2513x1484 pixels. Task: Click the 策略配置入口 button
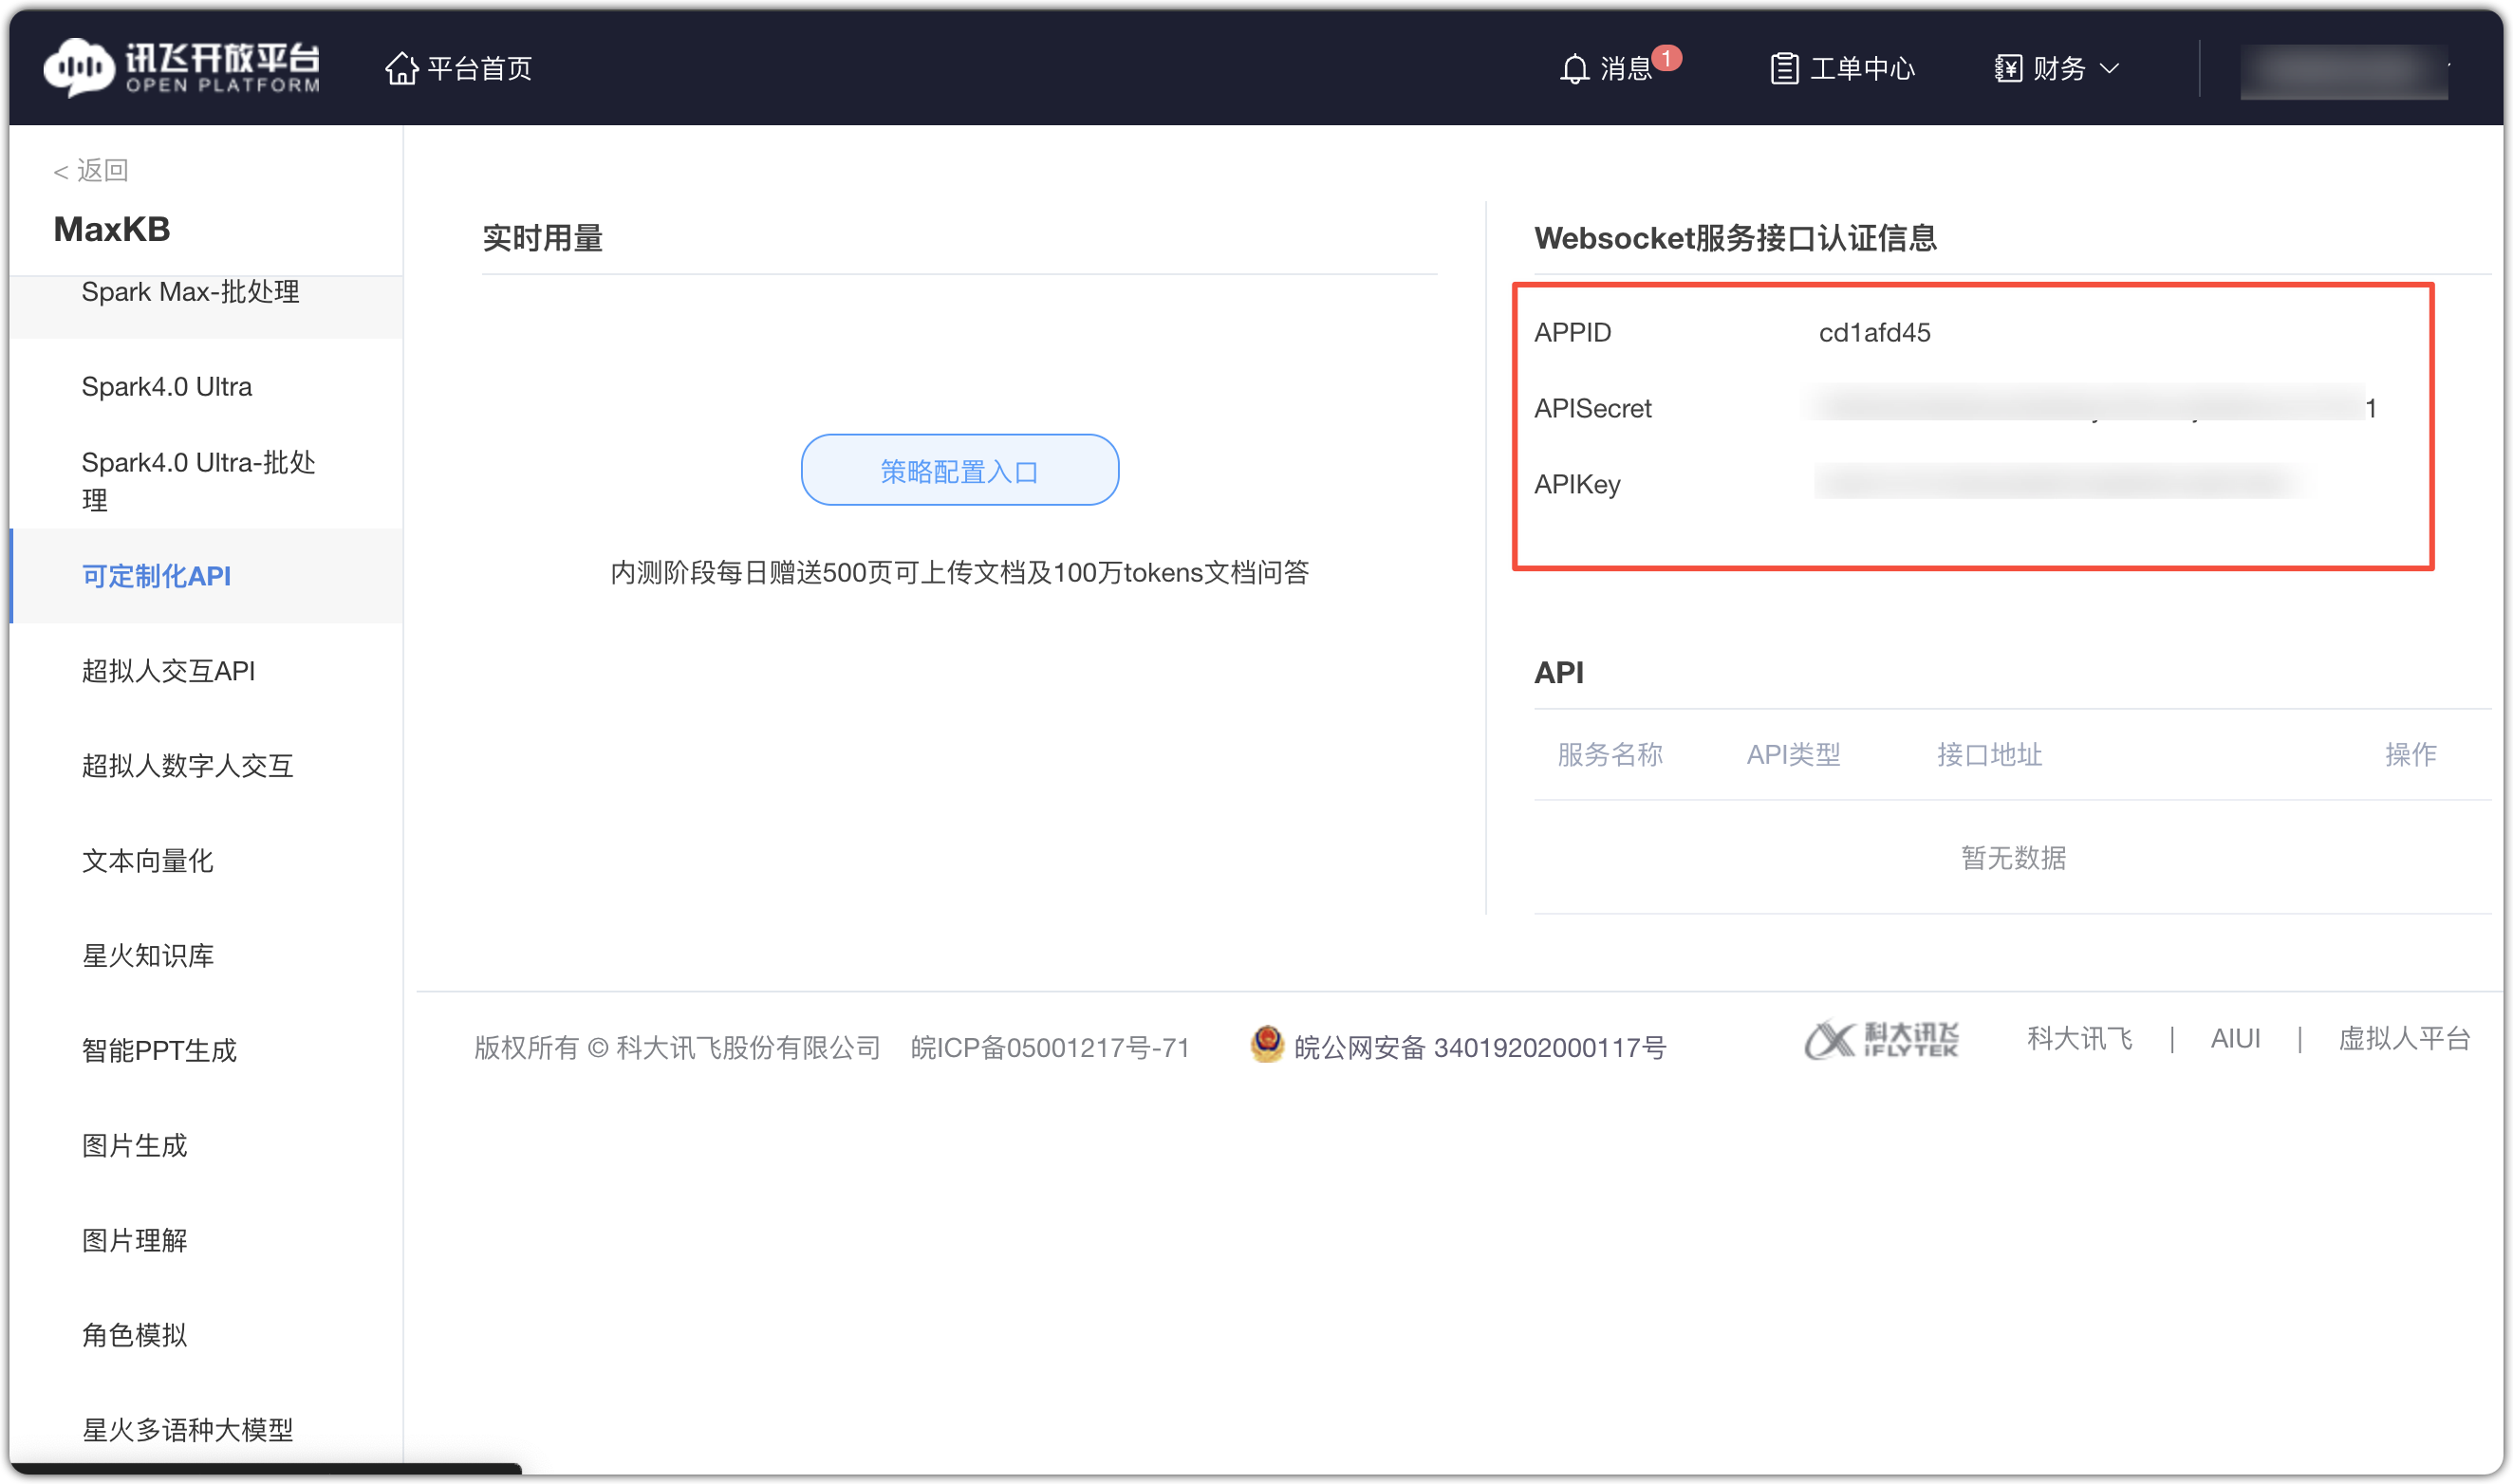(959, 470)
